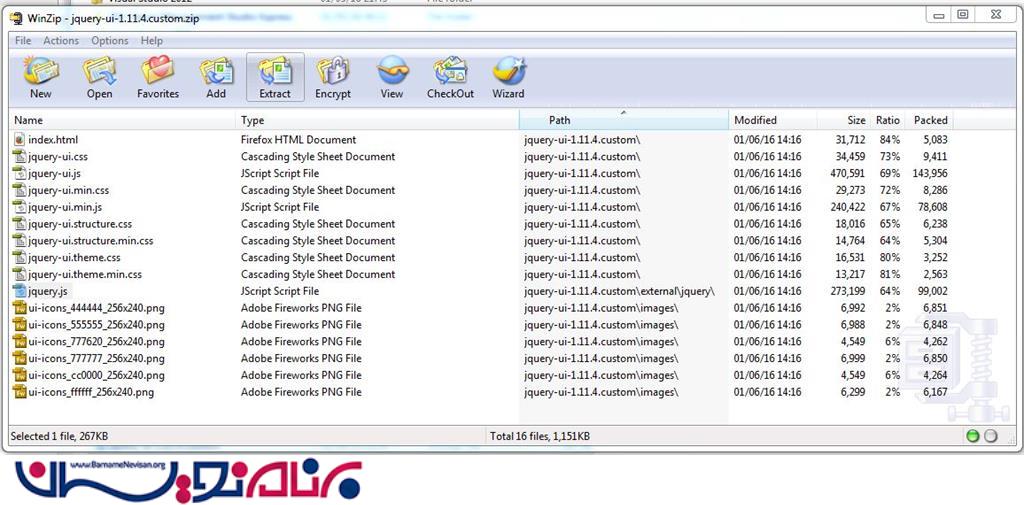
Task: Click the size value 18,016
Action: pyautogui.click(x=848, y=224)
